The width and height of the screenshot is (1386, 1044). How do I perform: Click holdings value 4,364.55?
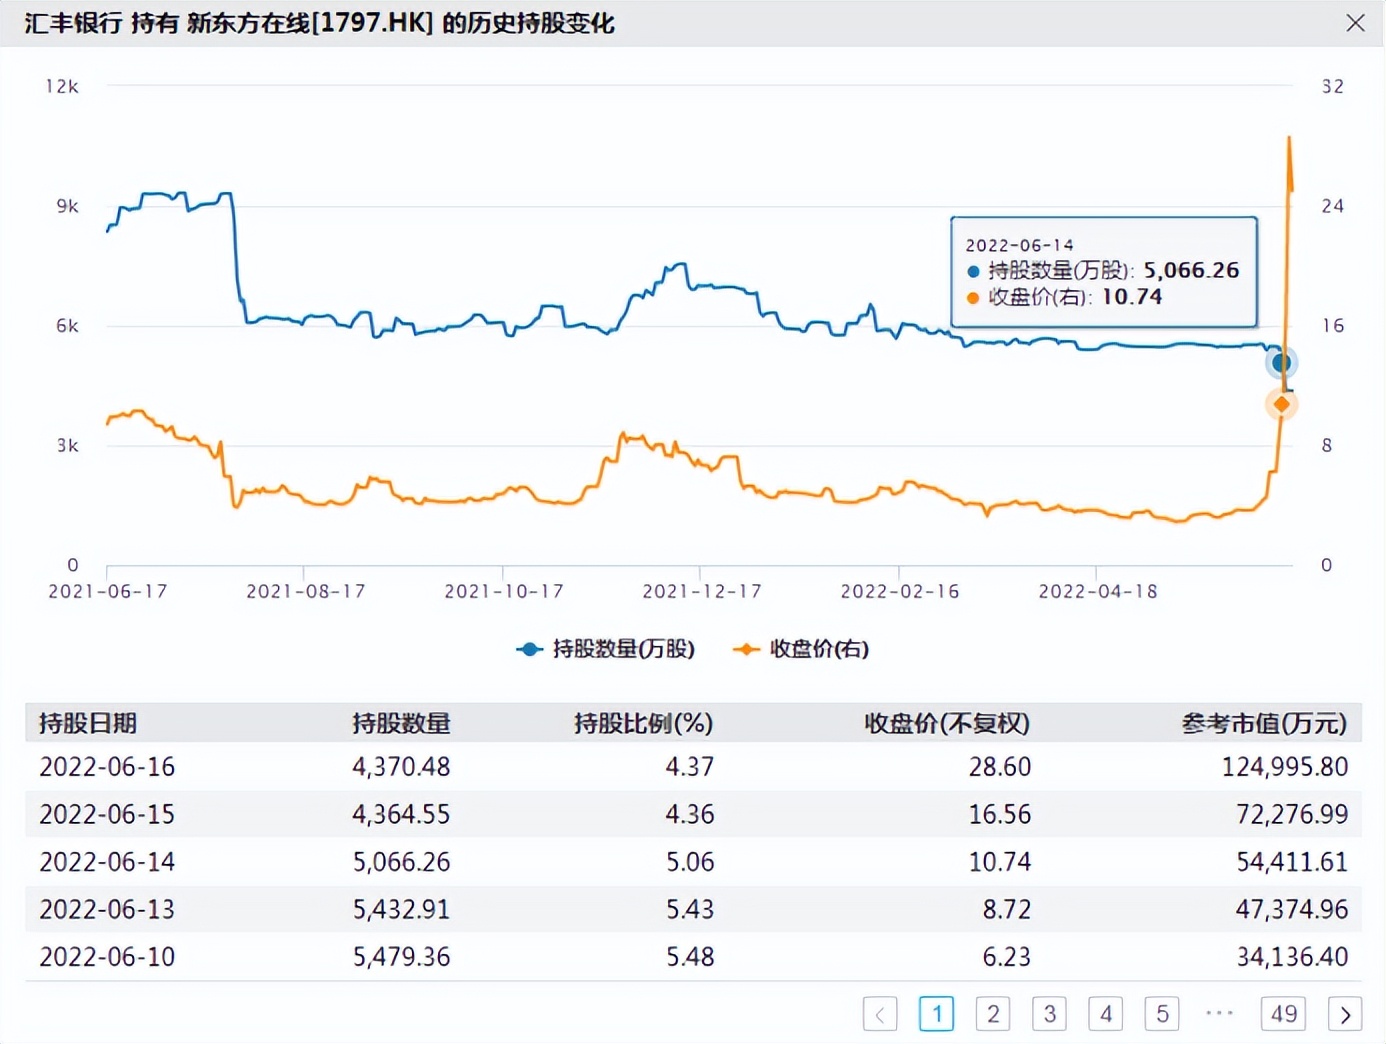coord(401,814)
